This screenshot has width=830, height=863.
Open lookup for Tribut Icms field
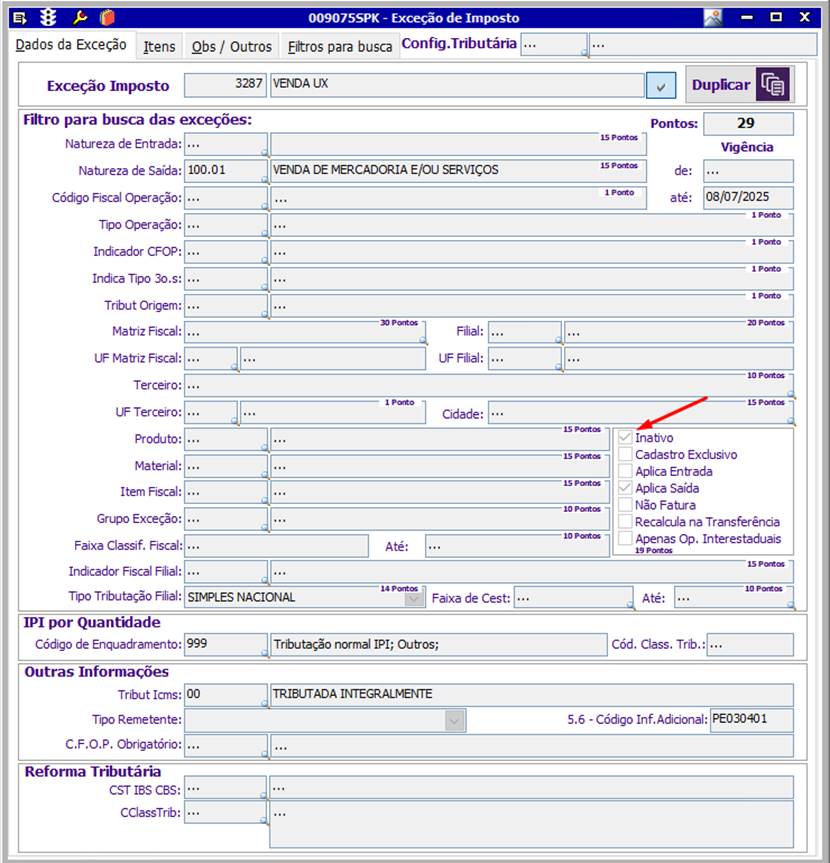264,703
